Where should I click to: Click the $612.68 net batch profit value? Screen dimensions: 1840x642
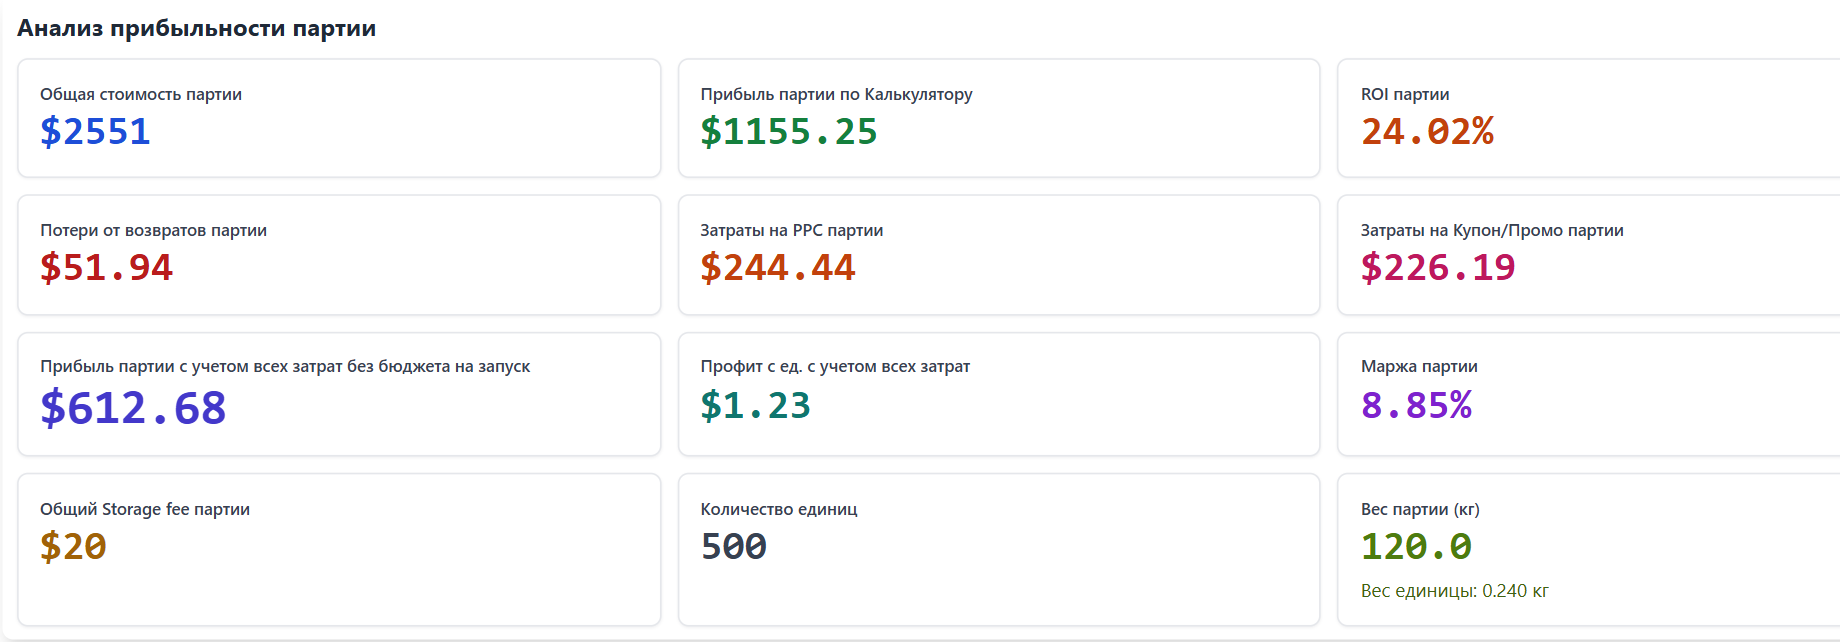click(133, 408)
